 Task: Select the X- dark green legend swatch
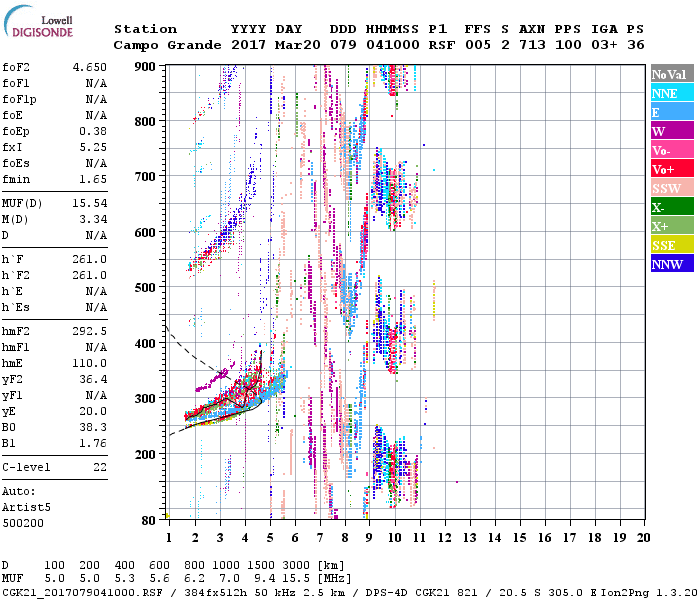(672, 207)
